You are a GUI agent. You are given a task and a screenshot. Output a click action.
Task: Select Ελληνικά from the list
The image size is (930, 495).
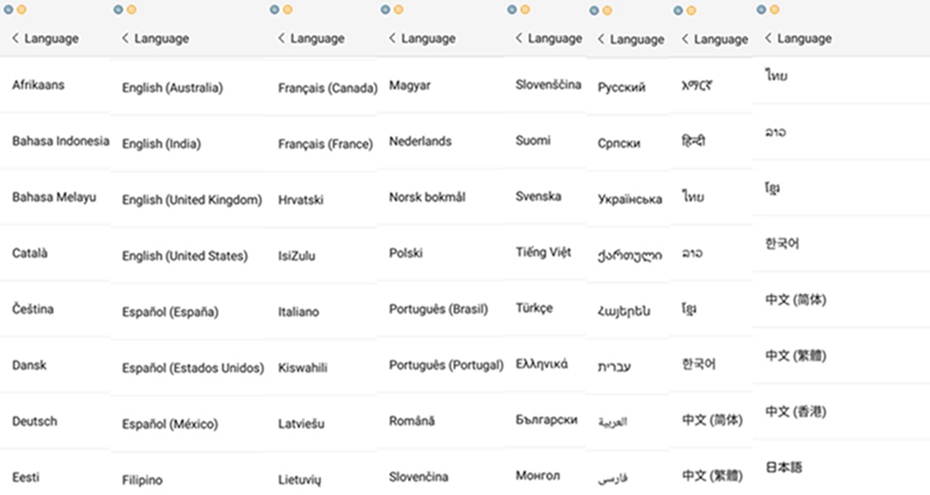tap(541, 364)
